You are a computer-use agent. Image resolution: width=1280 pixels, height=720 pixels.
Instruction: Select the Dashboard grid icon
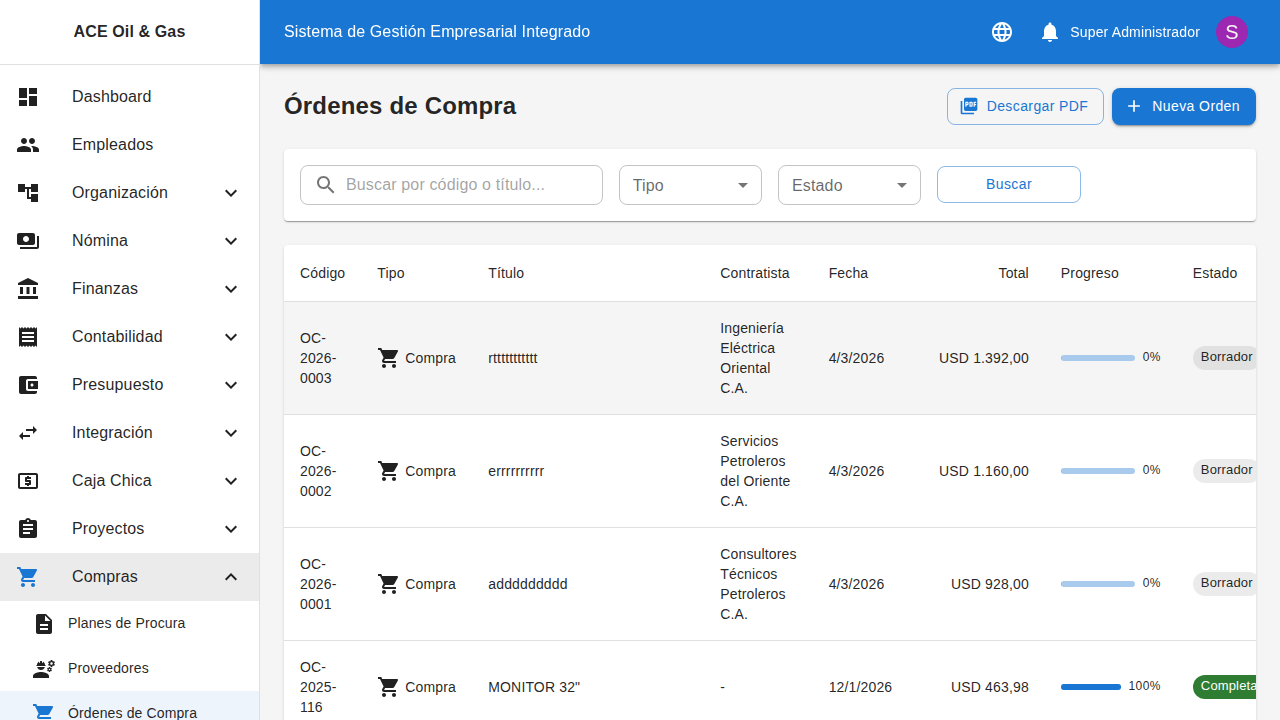28,96
